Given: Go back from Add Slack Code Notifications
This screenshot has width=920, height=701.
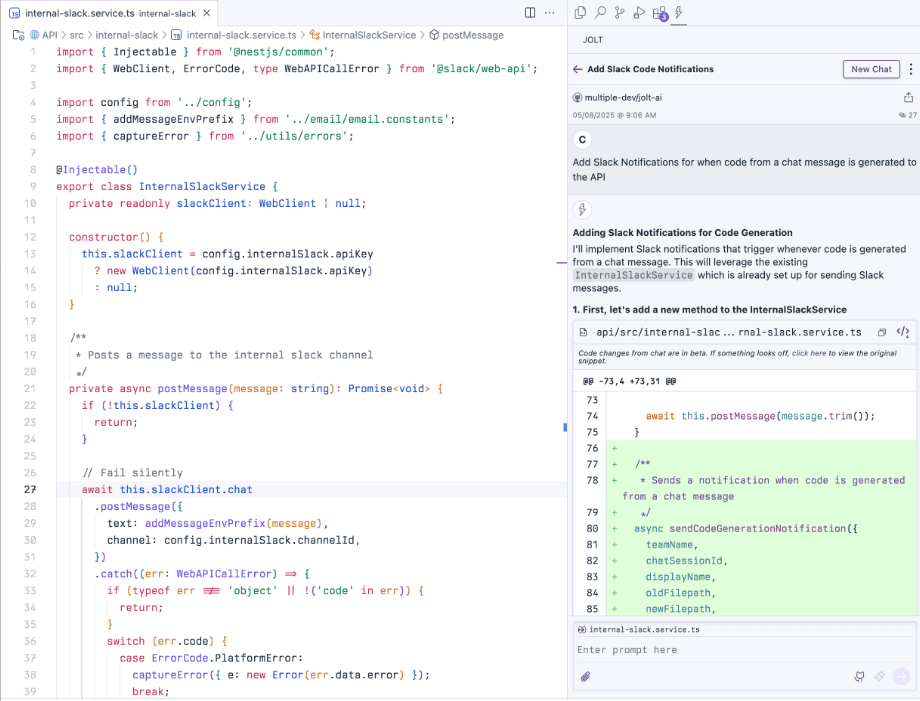Looking at the screenshot, I should pos(577,69).
